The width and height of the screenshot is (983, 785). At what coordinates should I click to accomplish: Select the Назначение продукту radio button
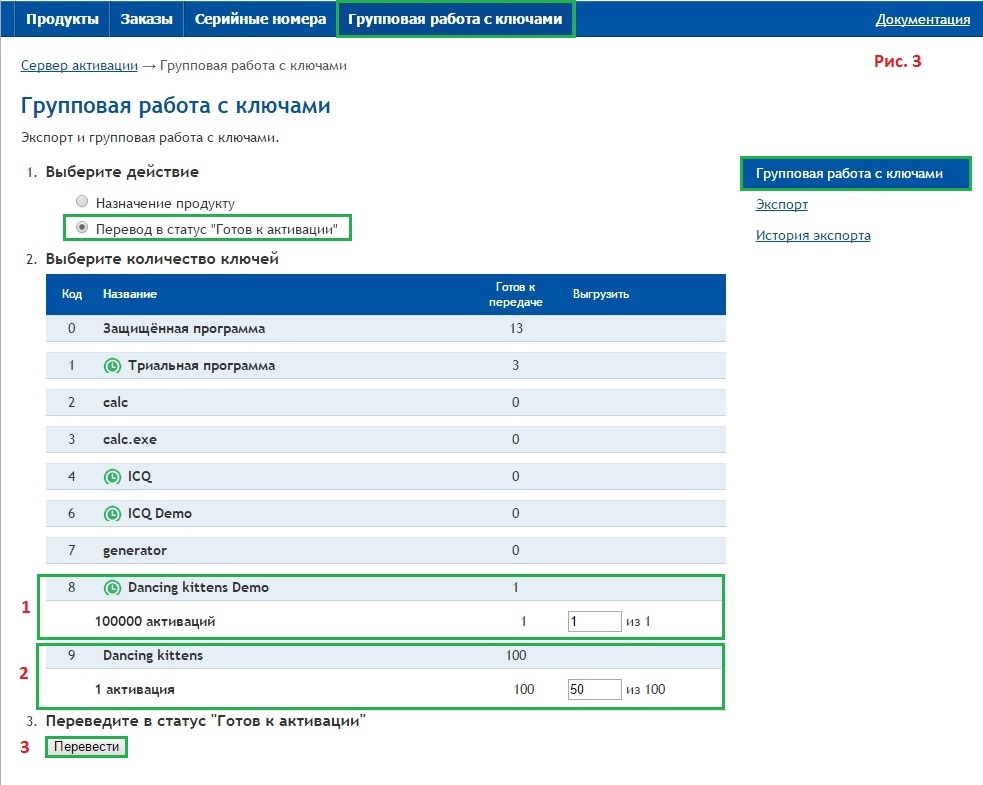[x=83, y=201]
